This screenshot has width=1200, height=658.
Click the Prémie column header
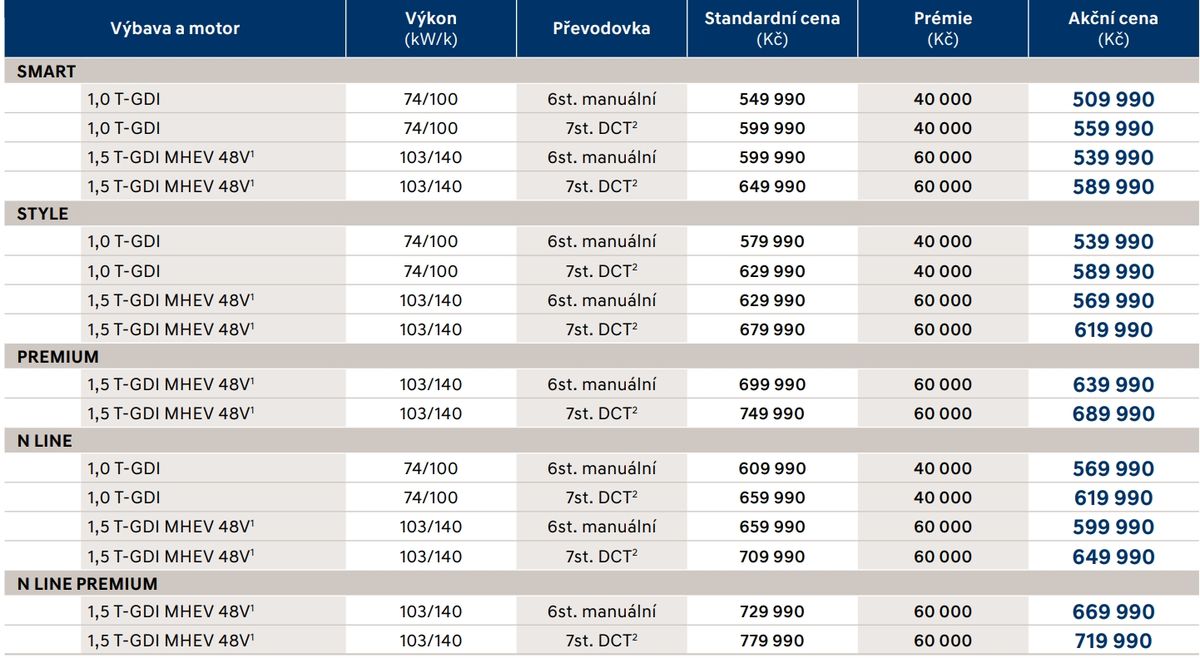pos(942,29)
